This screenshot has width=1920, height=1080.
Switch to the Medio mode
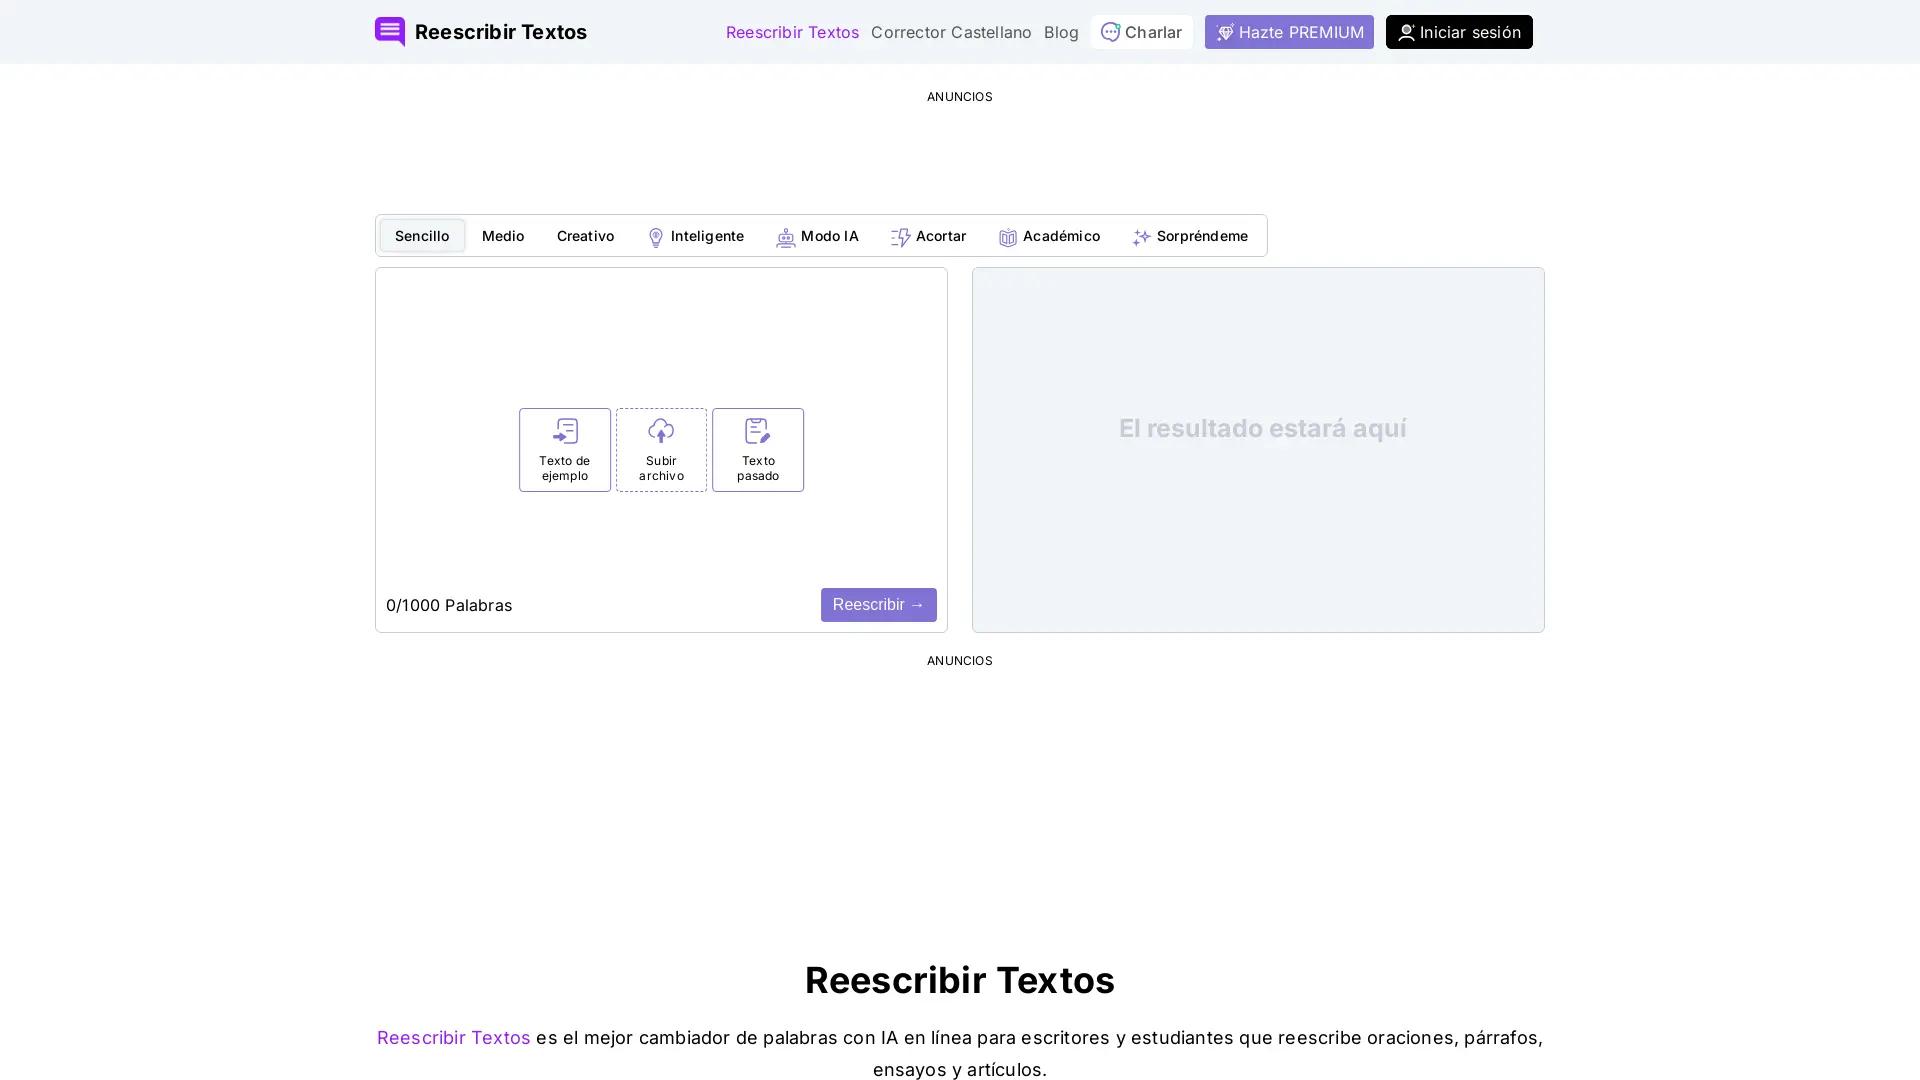(502, 236)
